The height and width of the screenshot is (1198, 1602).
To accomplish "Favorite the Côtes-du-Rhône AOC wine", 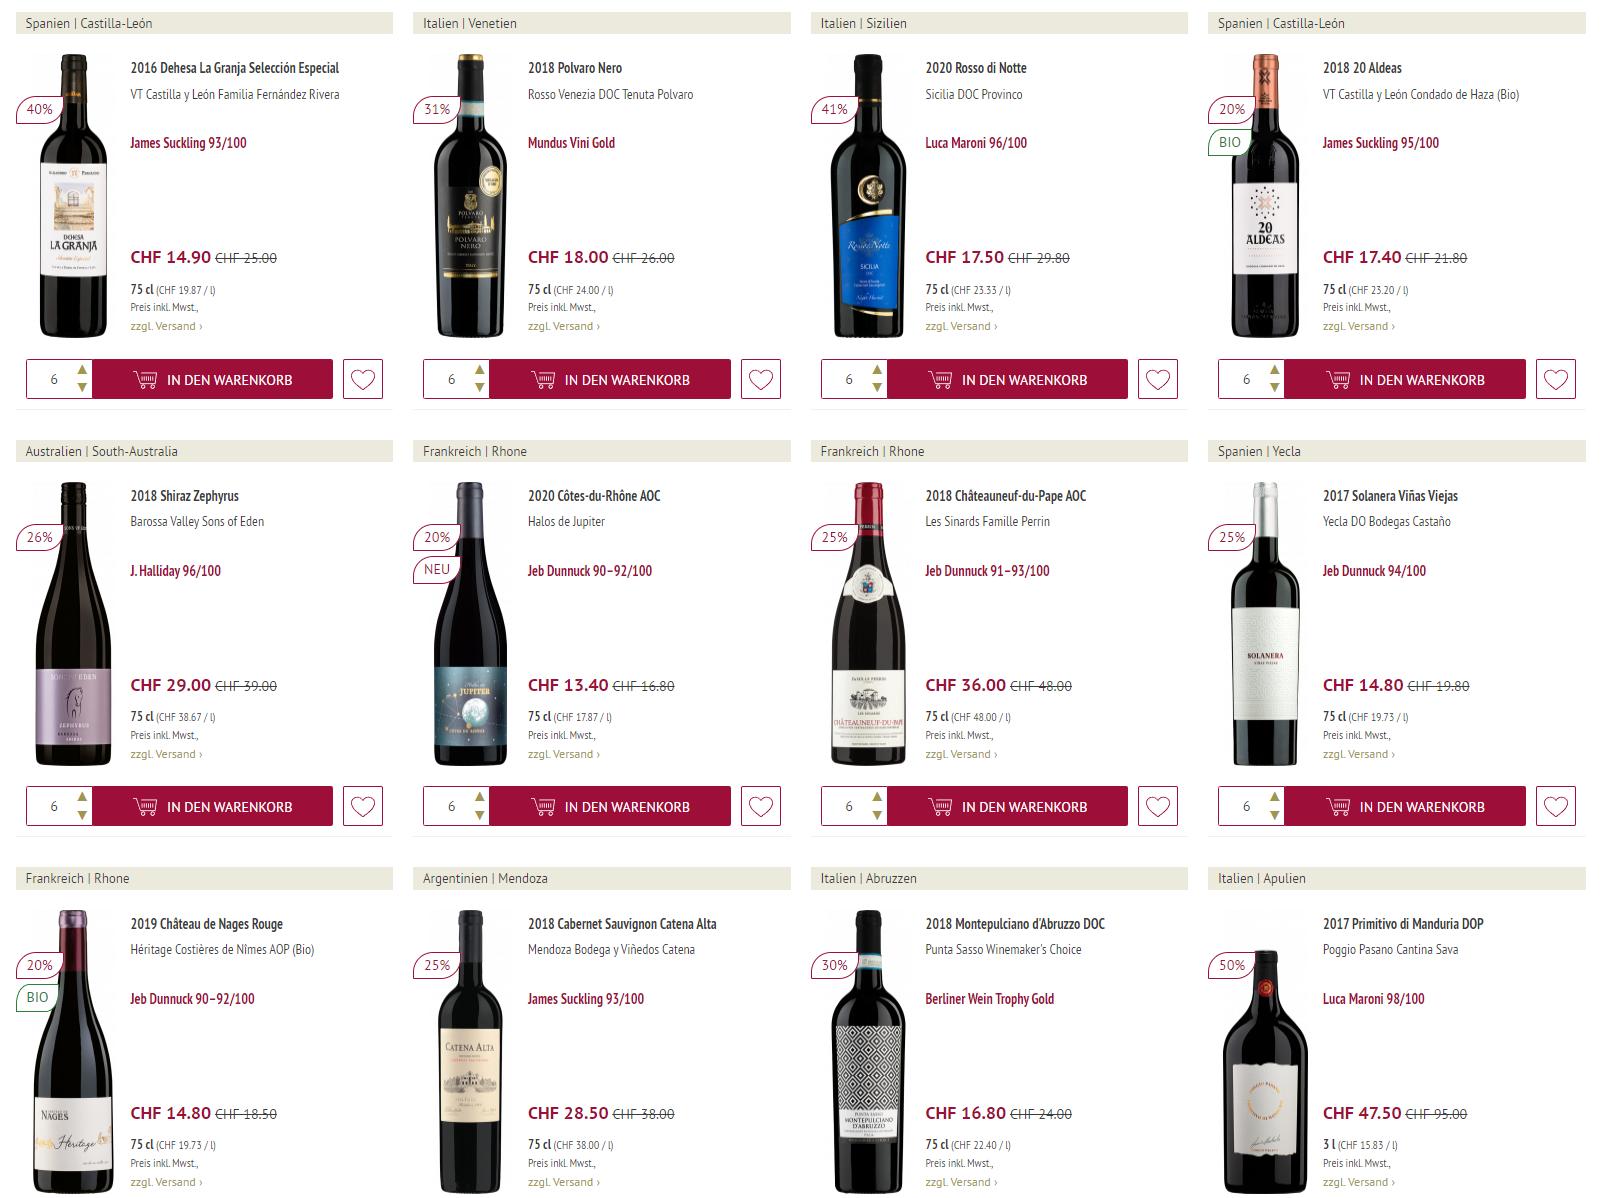I will click(x=761, y=806).
